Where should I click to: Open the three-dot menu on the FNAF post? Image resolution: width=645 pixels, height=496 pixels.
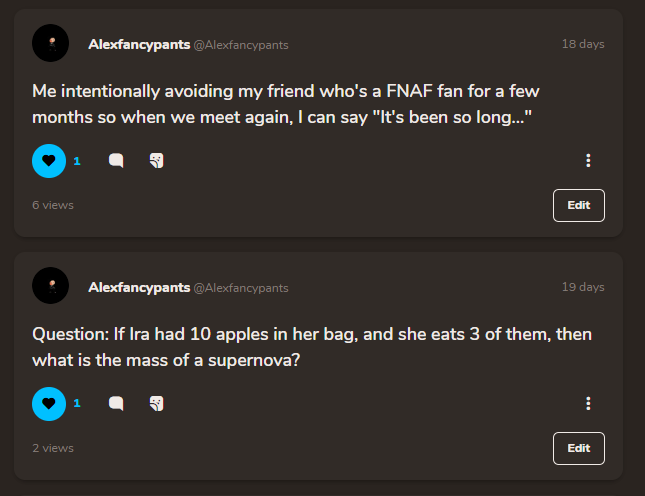coord(588,160)
